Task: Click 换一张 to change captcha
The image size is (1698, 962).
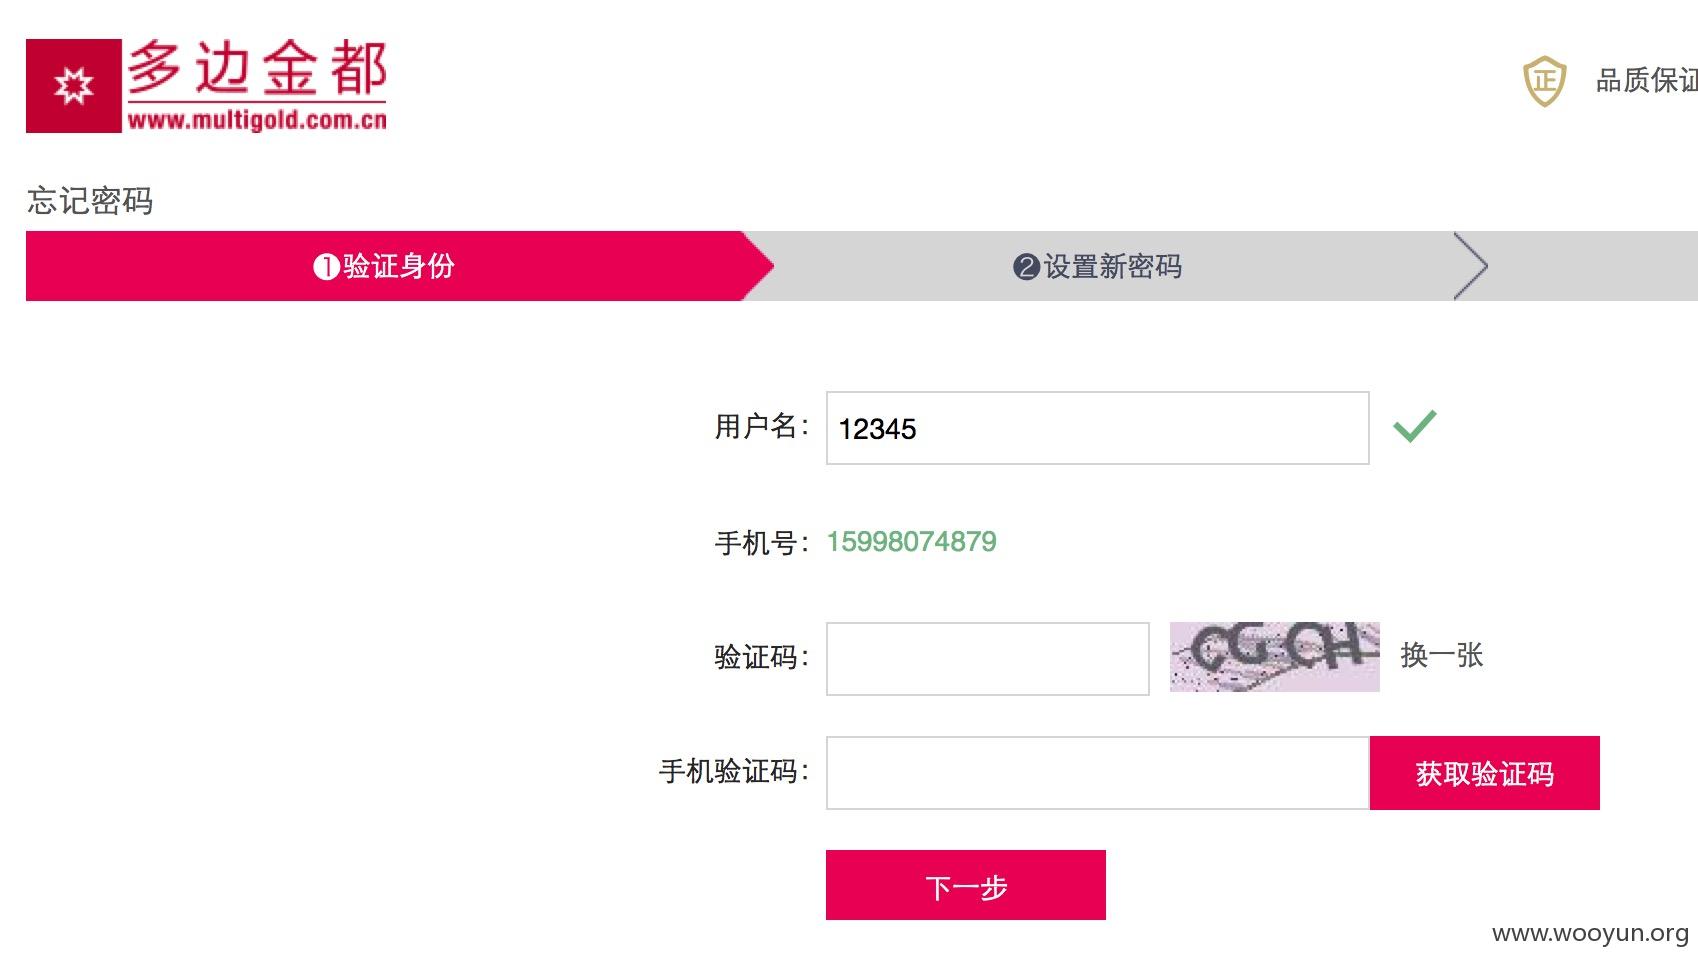Action: pyautogui.click(x=1441, y=656)
